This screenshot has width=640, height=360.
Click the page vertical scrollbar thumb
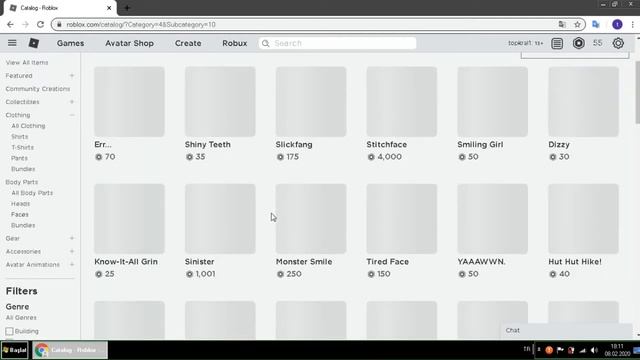(638, 92)
